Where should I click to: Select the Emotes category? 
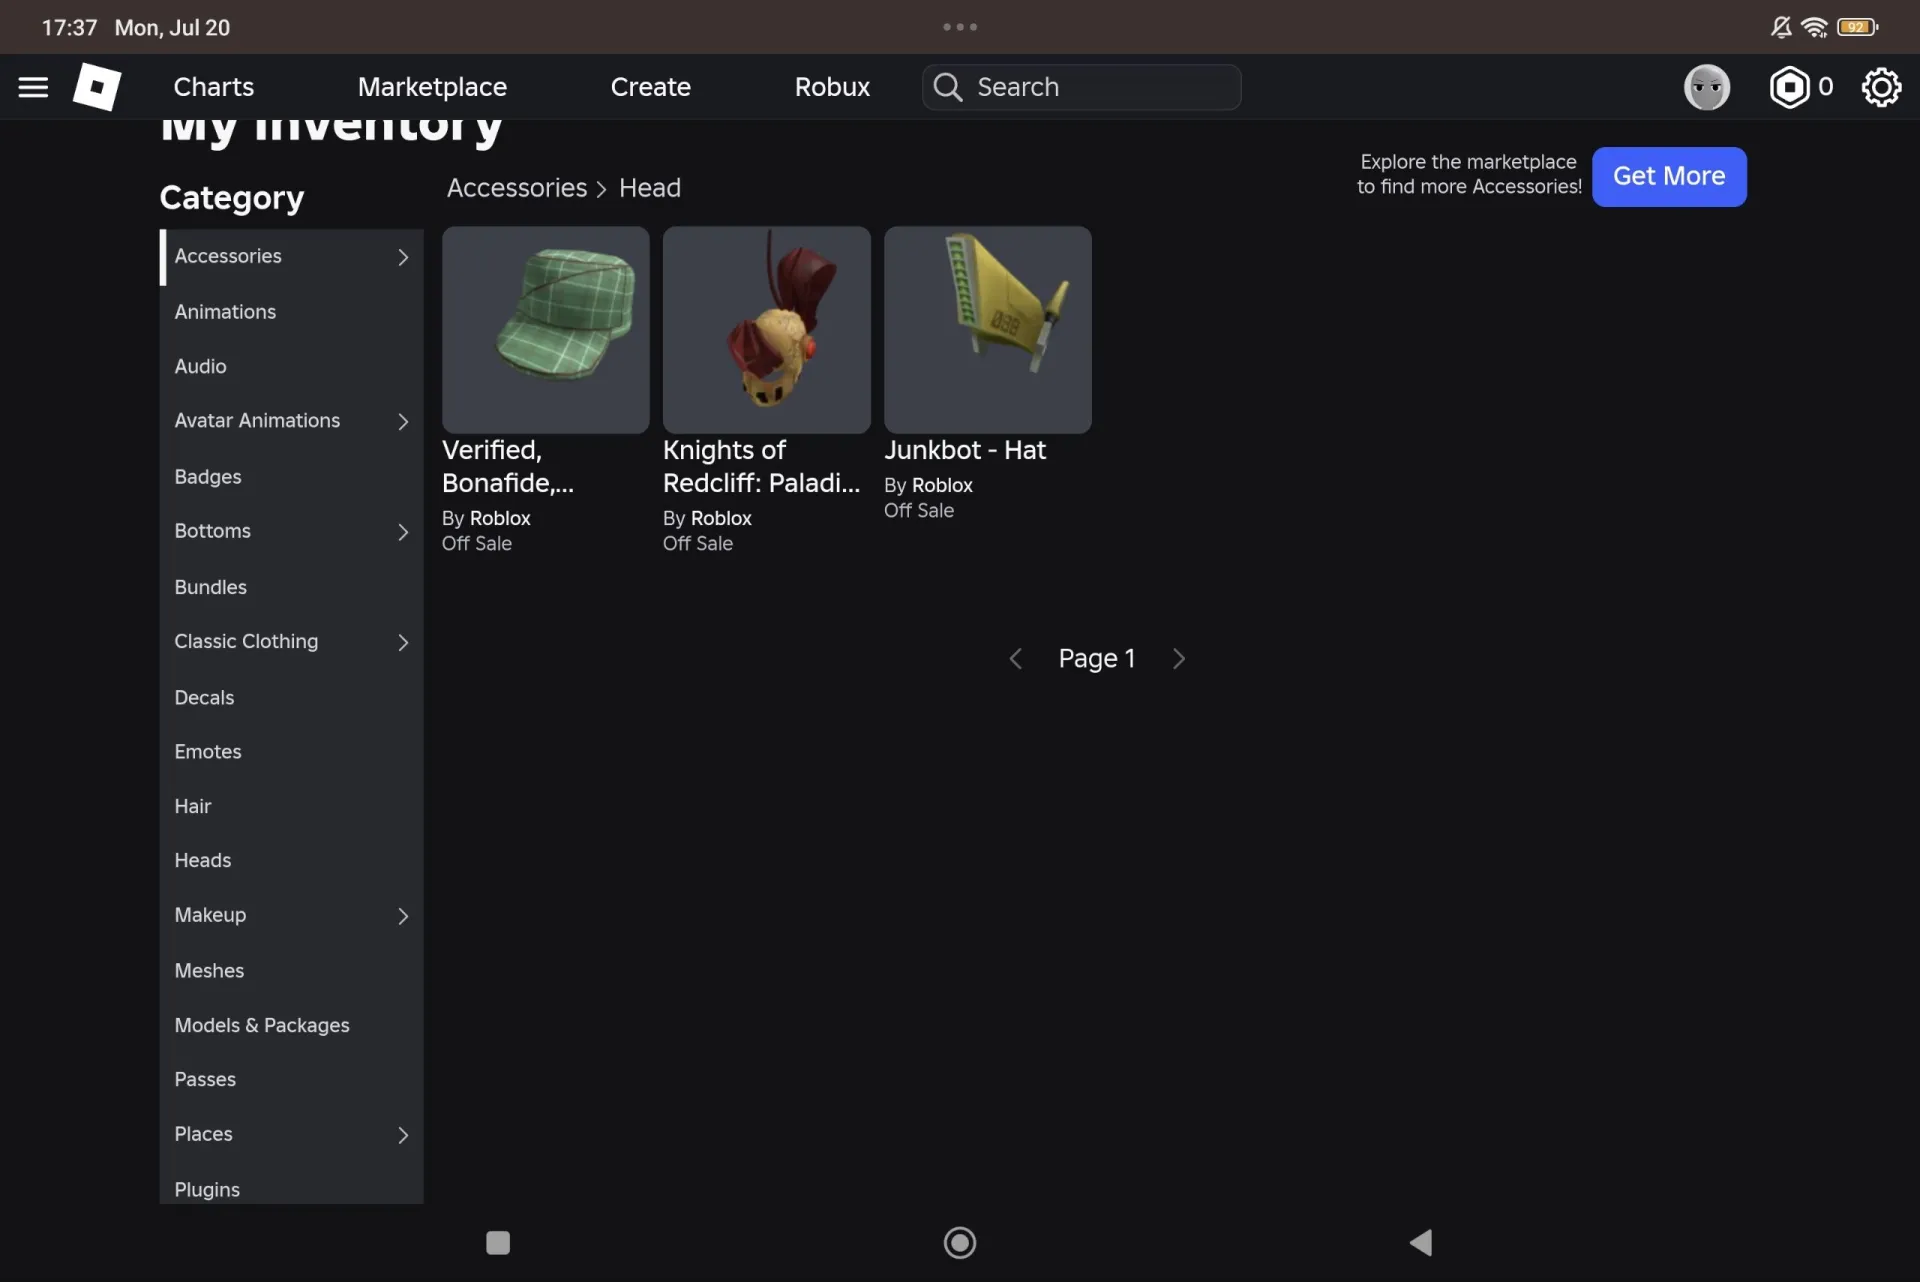point(291,751)
